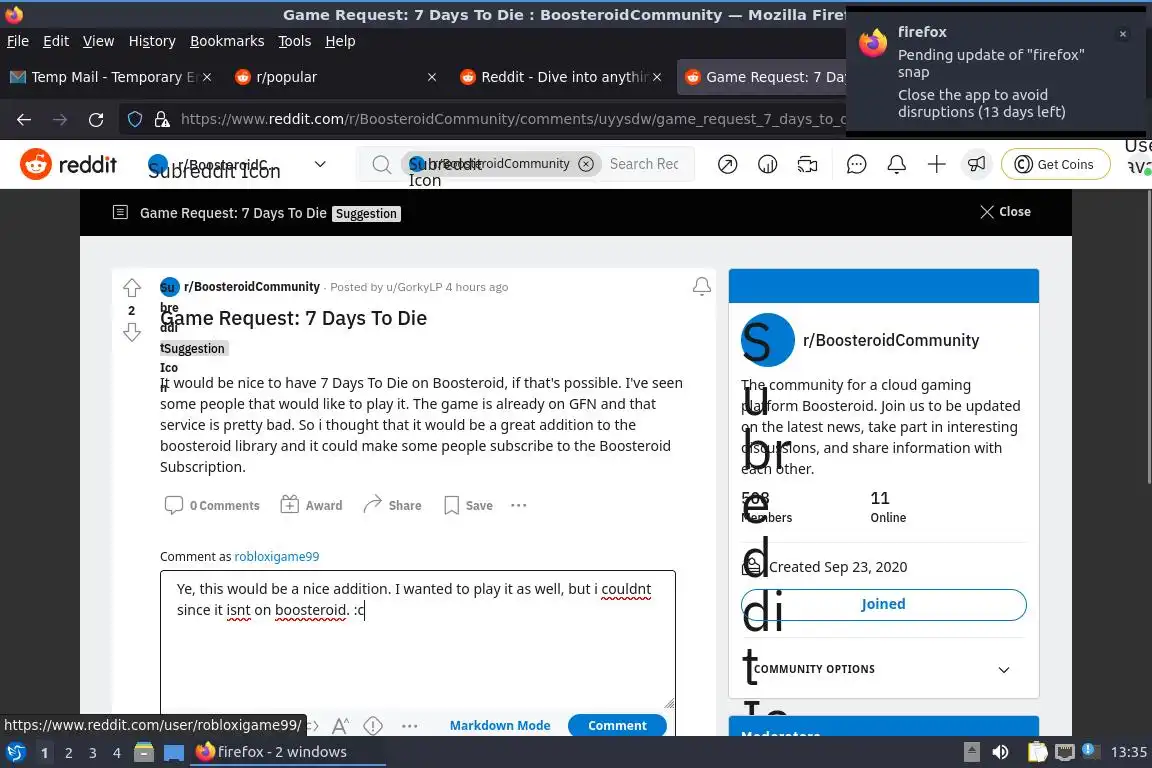Open the Help menu
This screenshot has height=768, width=1152.
pos(340,41)
